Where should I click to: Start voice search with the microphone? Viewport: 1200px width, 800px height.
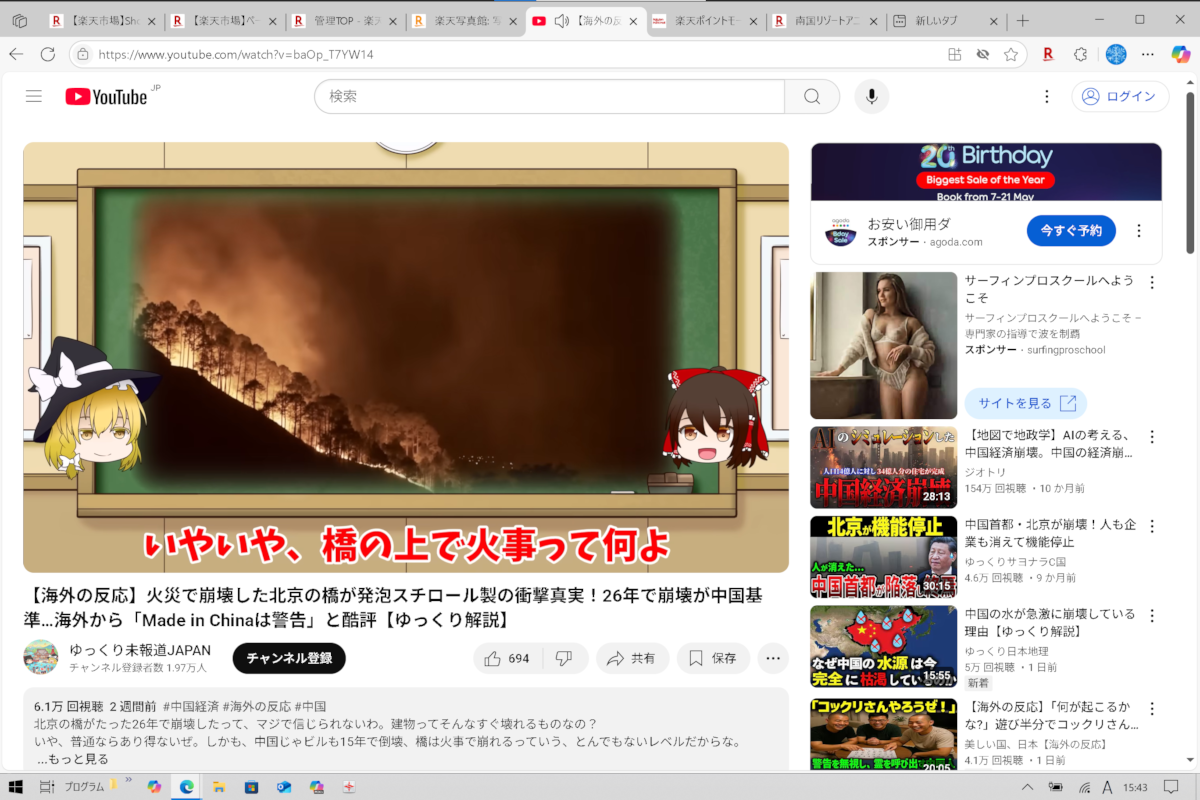pos(872,96)
